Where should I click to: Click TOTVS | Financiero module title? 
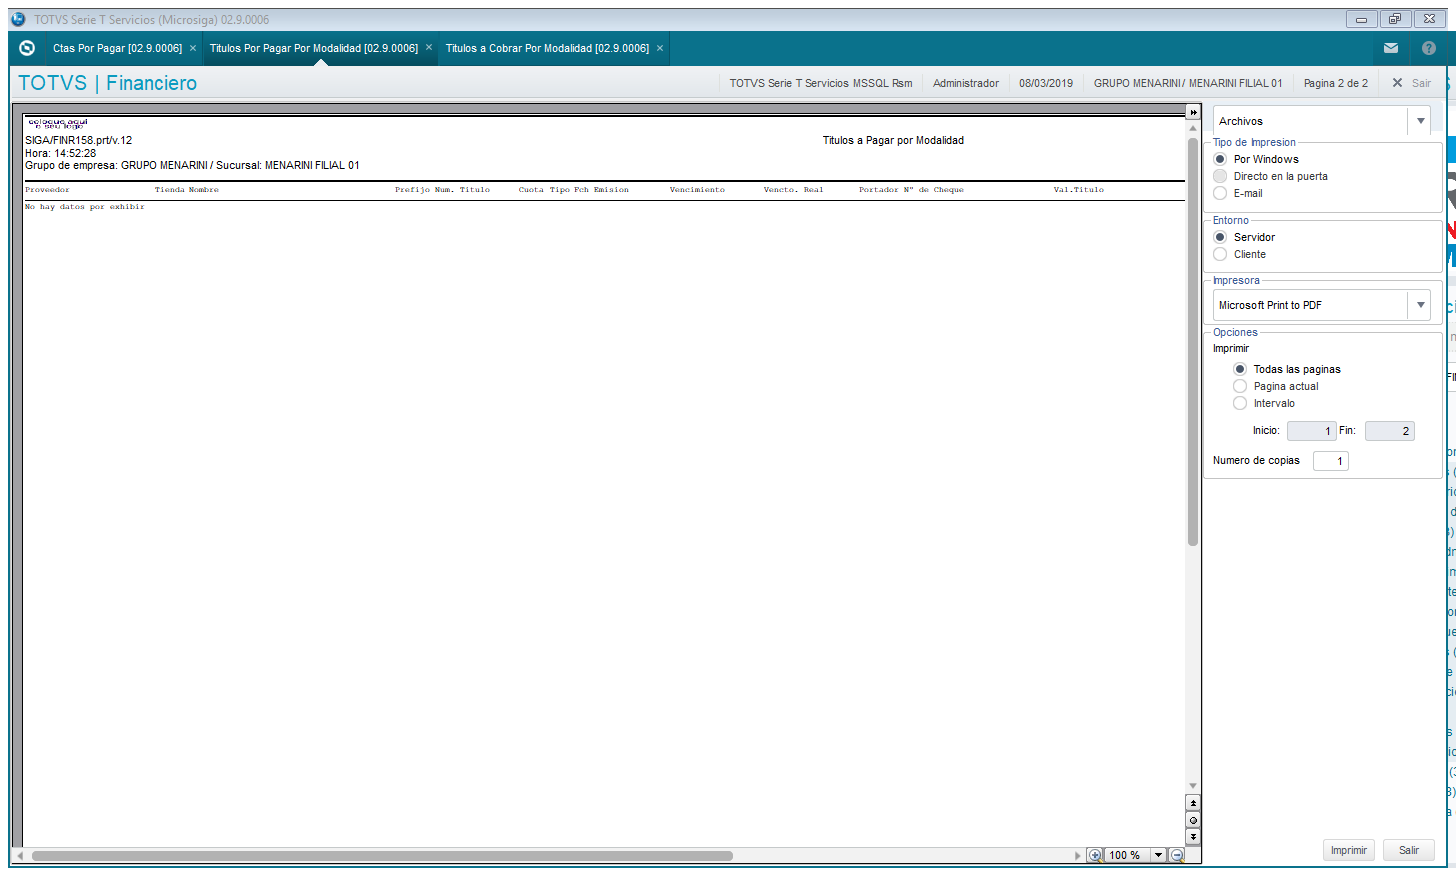coord(108,83)
